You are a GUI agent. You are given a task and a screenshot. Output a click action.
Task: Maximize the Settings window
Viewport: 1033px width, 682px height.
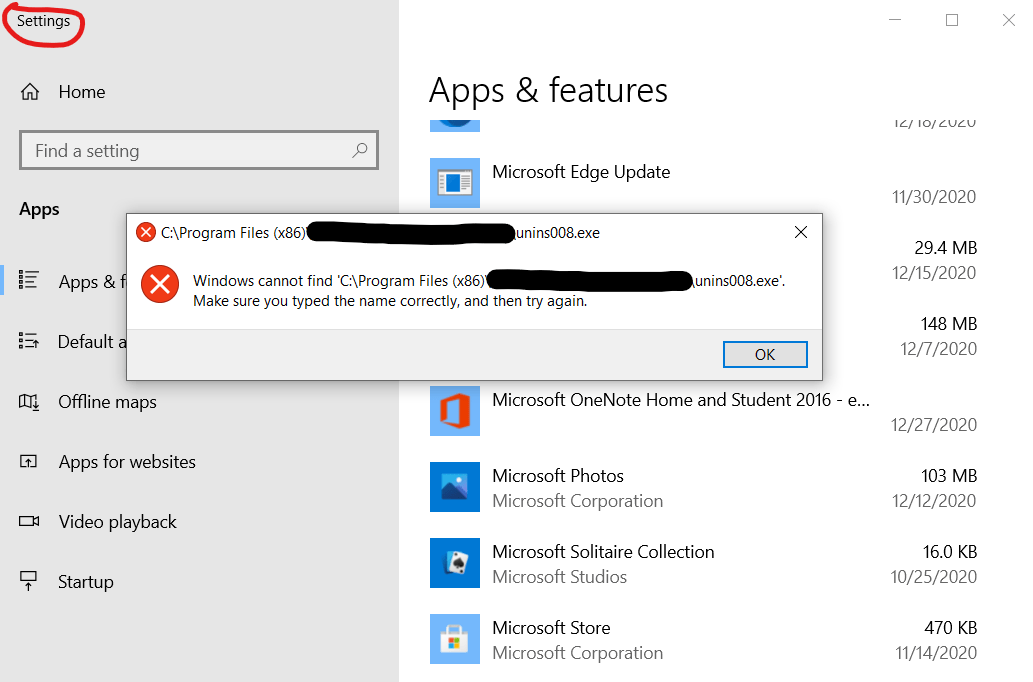952,20
